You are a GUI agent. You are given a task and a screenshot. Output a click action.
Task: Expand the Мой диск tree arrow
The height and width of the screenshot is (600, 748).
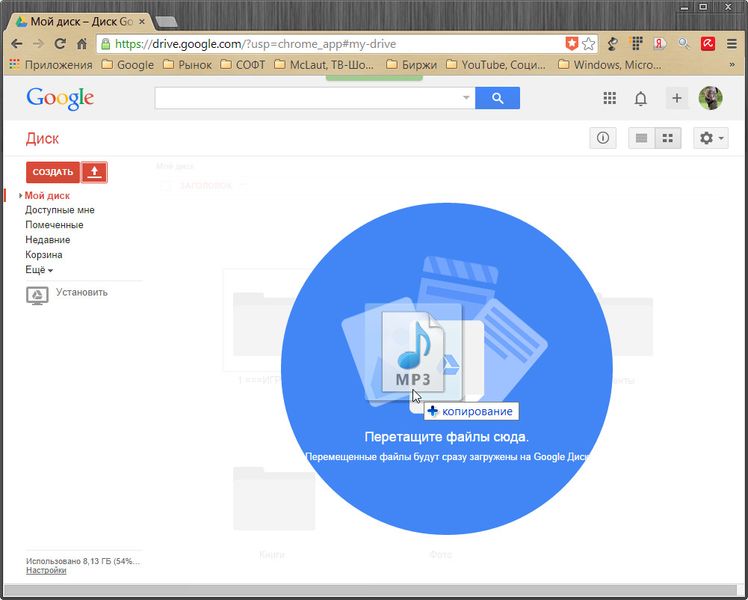[21, 196]
